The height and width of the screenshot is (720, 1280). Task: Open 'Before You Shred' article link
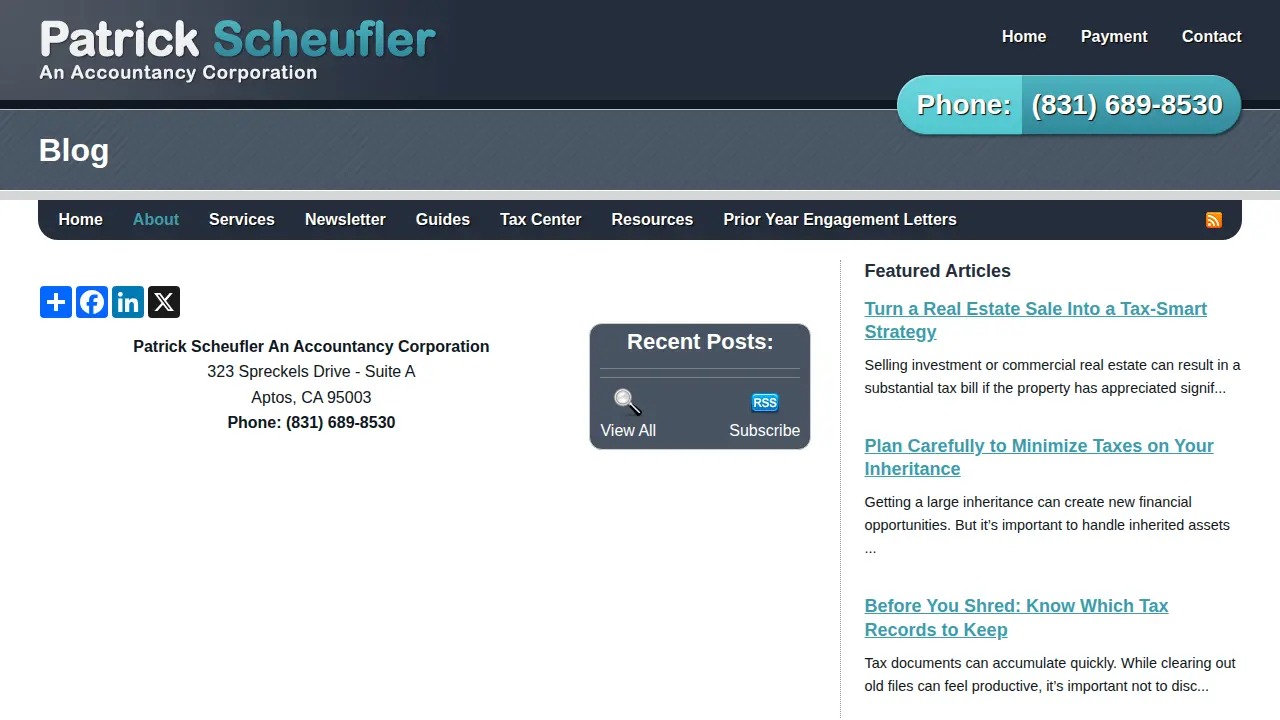(1016, 617)
